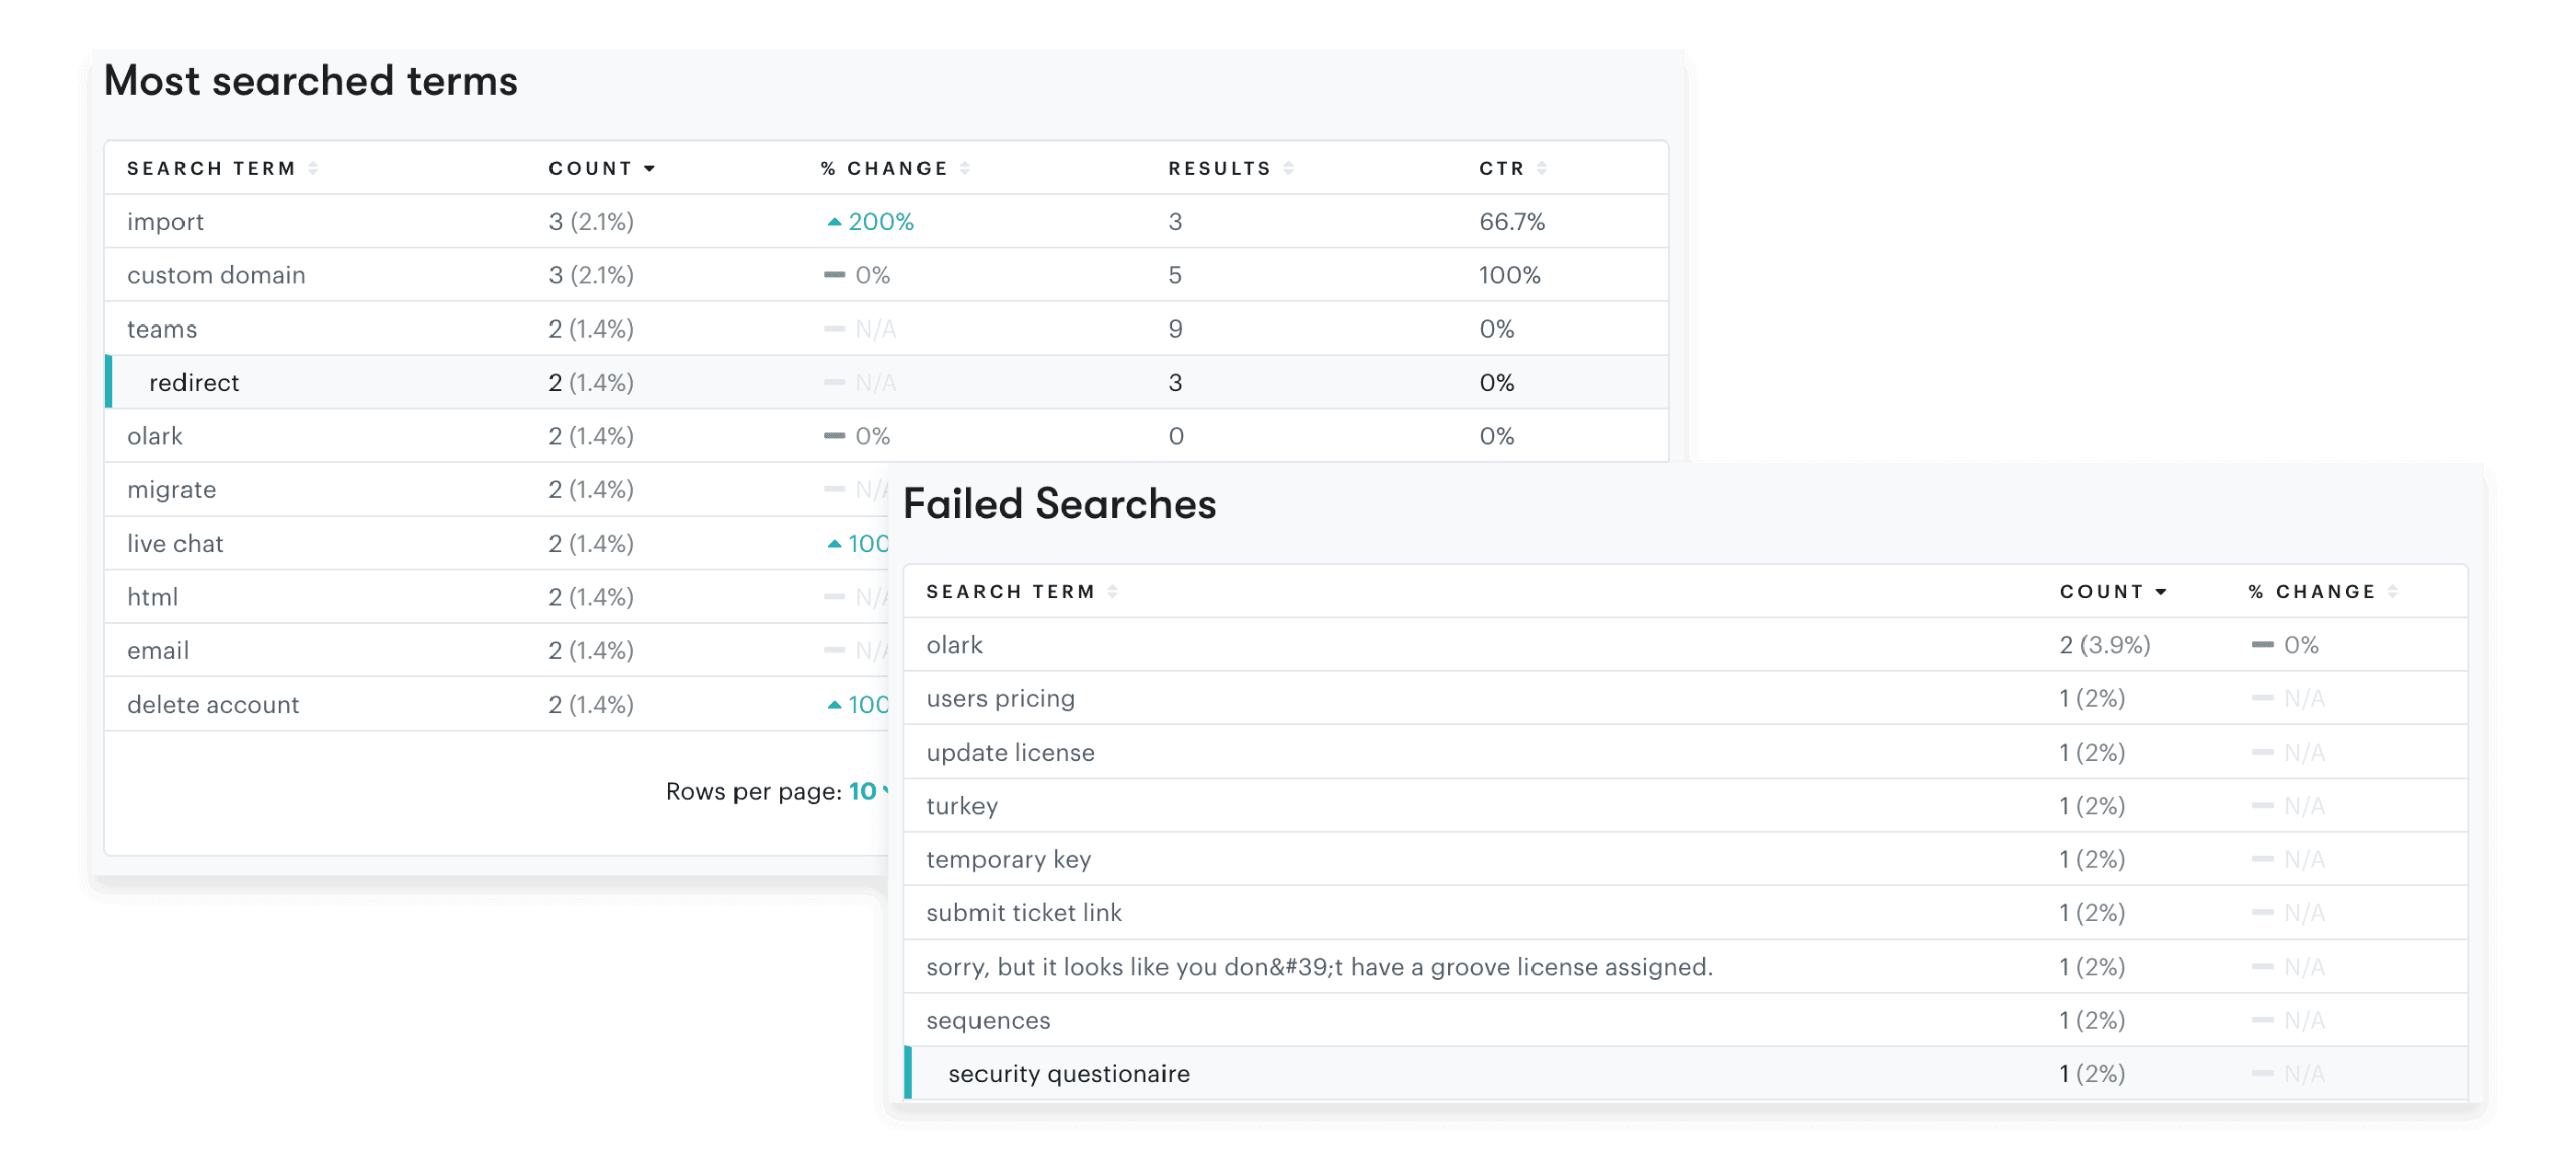The height and width of the screenshot is (1152, 2576).
Task: Select the security questionaire row
Action: click(1069, 1073)
